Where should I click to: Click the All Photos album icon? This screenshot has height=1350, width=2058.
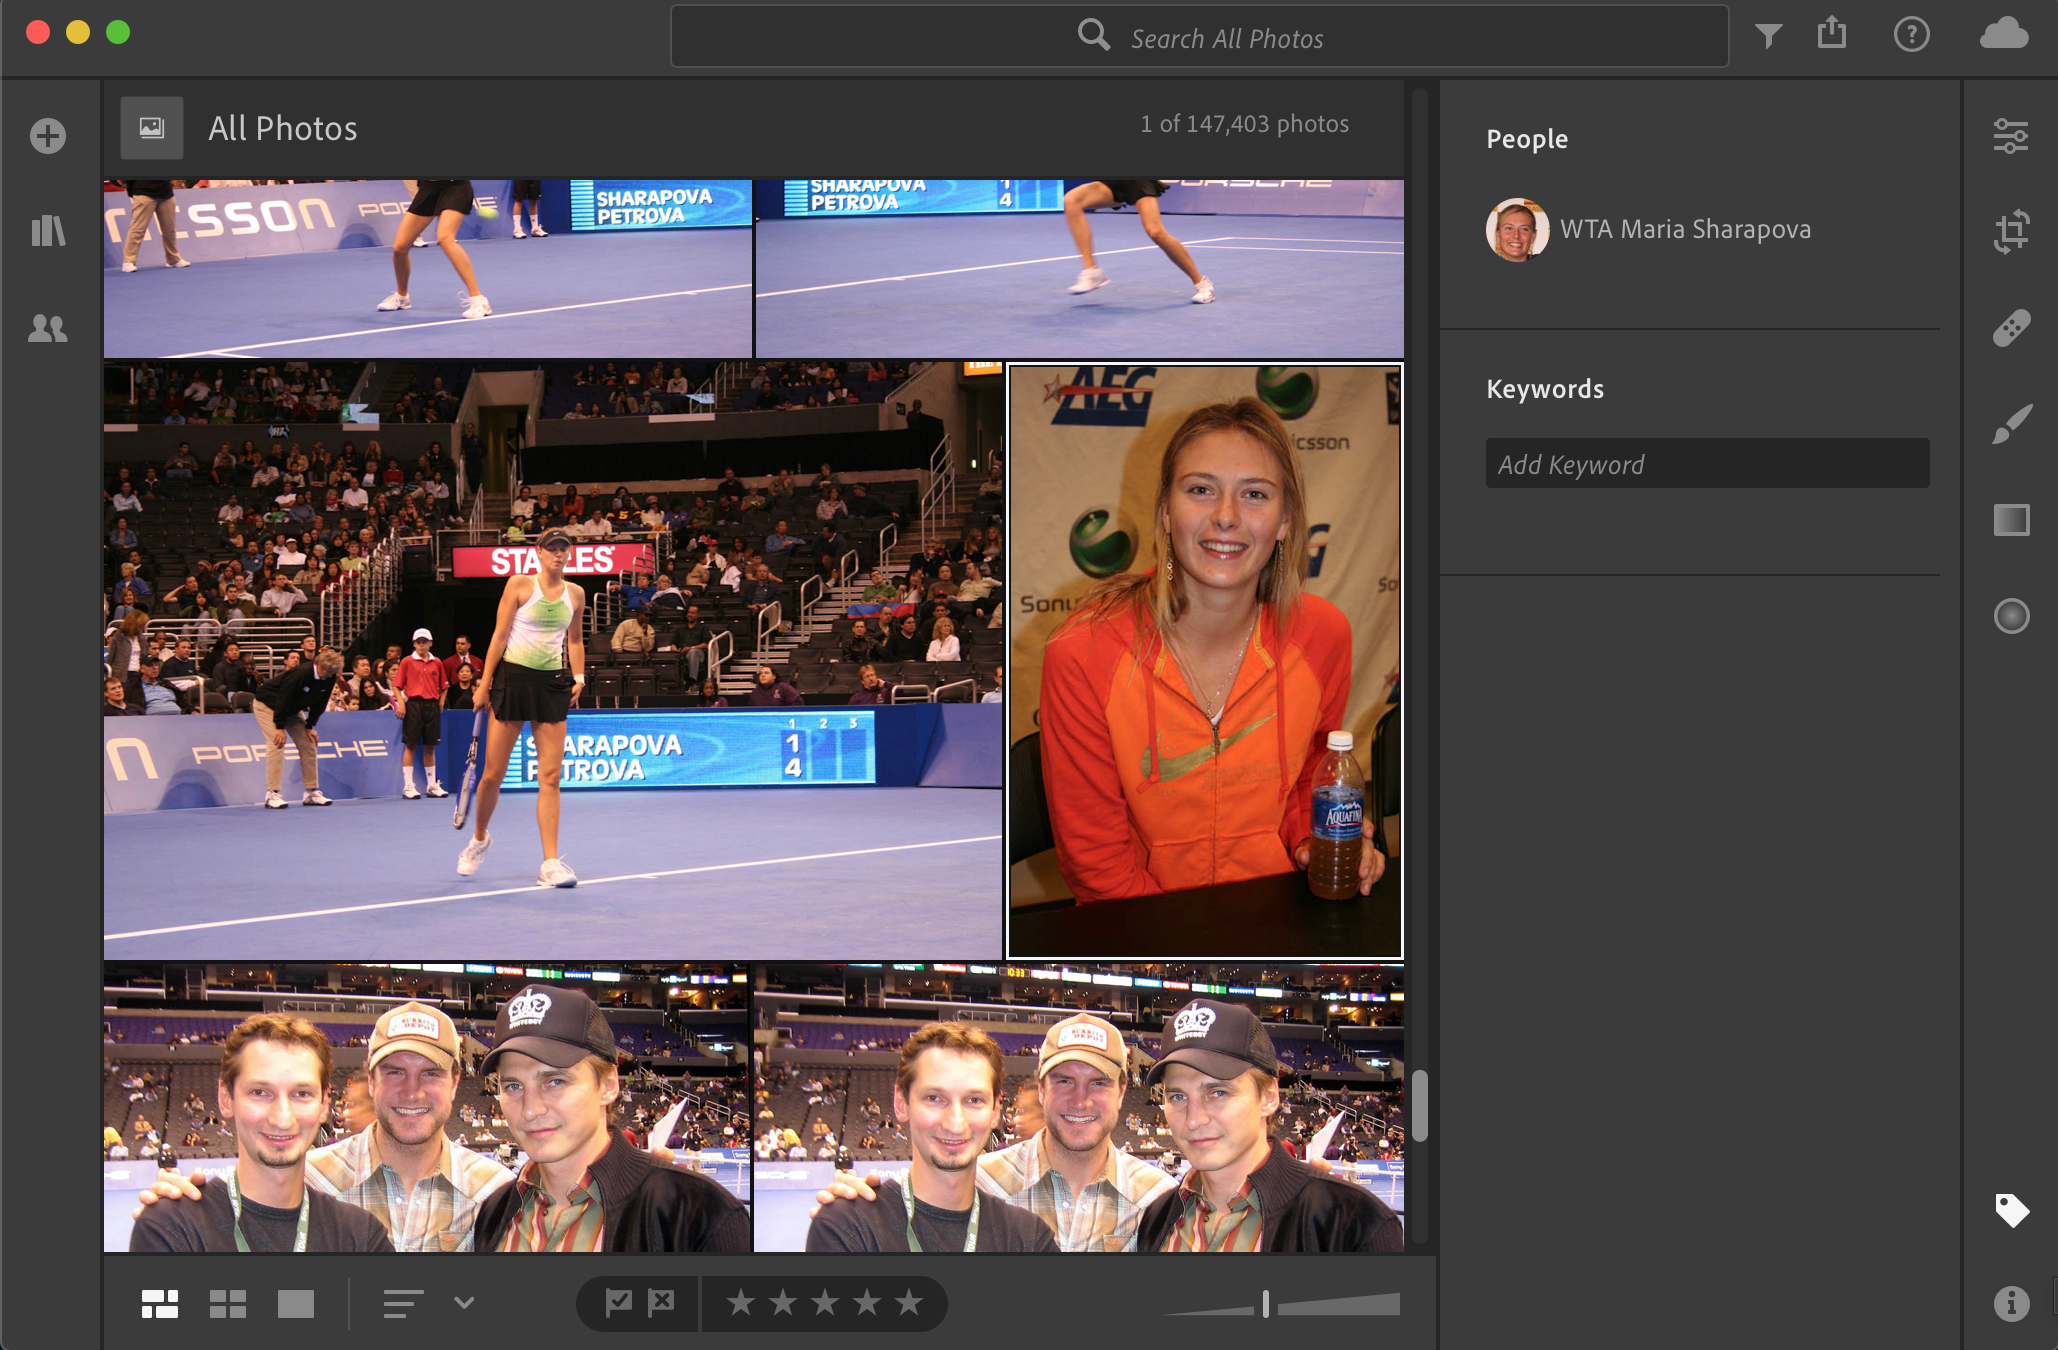coord(152,128)
